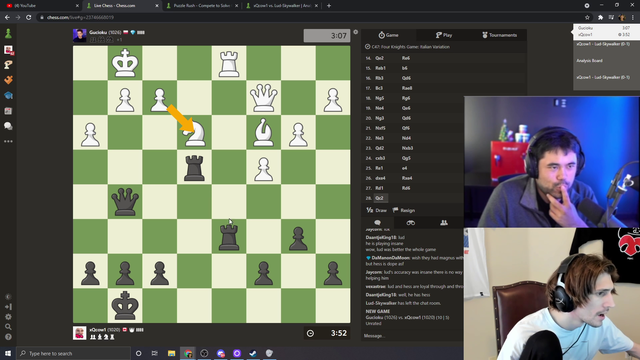Switch to the Tournaments tab
This screenshot has height=360, width=640.
click(499, 35)
